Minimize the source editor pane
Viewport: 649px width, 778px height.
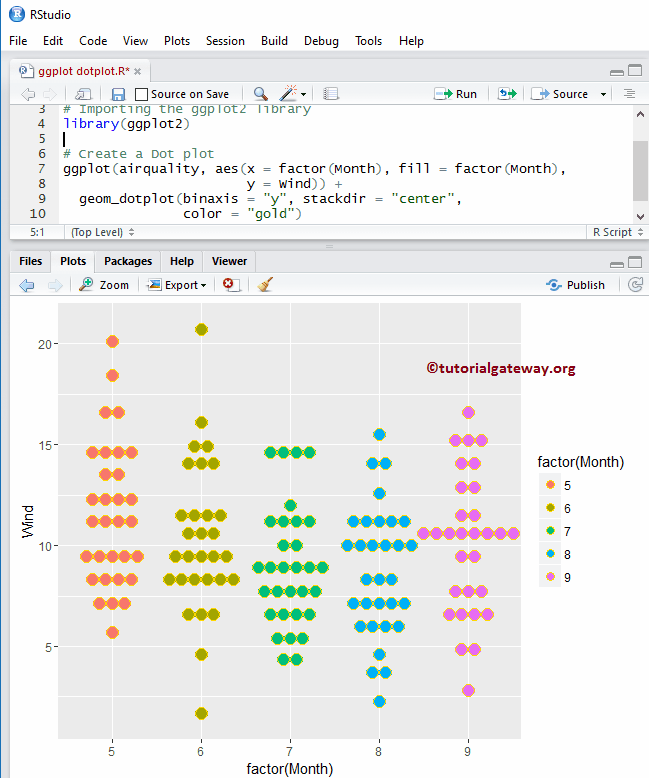(x=617, y=72)
